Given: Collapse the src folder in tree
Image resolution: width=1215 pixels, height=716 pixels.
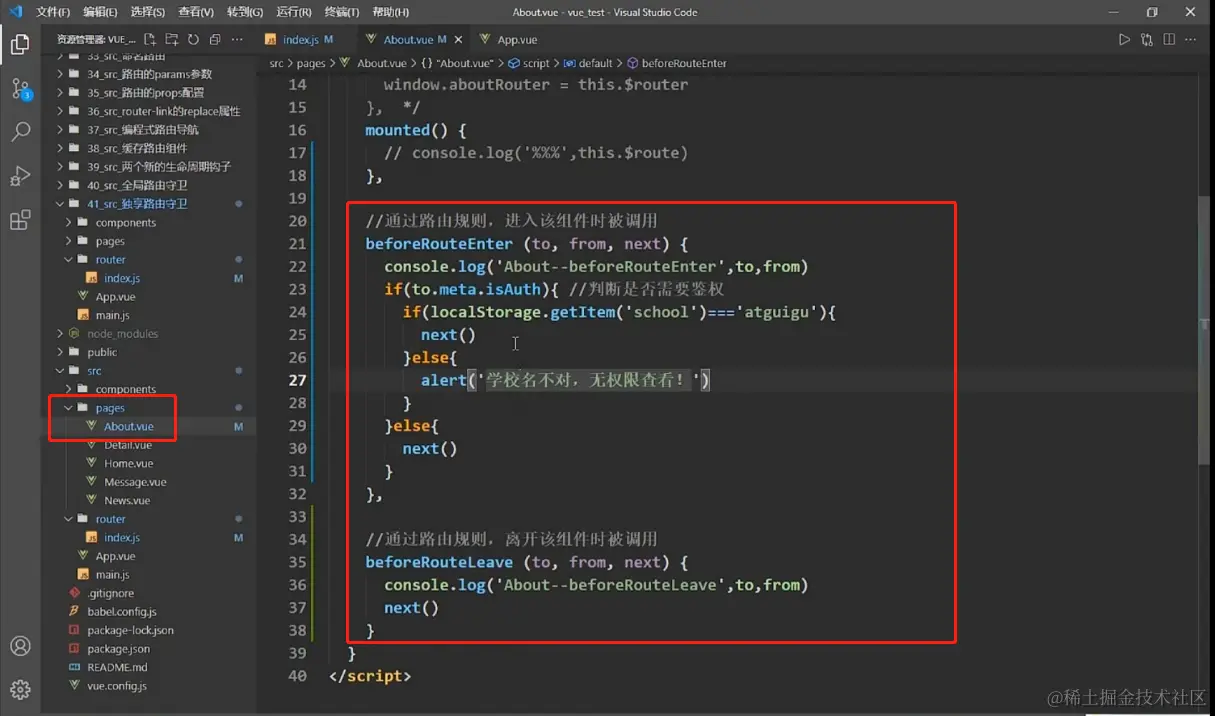Looking at the screenshot, I should (94, 371).
